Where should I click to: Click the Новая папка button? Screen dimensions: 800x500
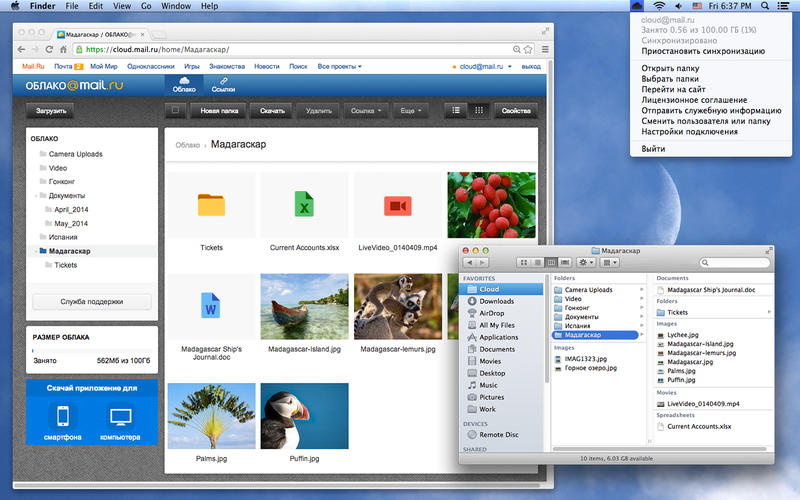(219, 111)
